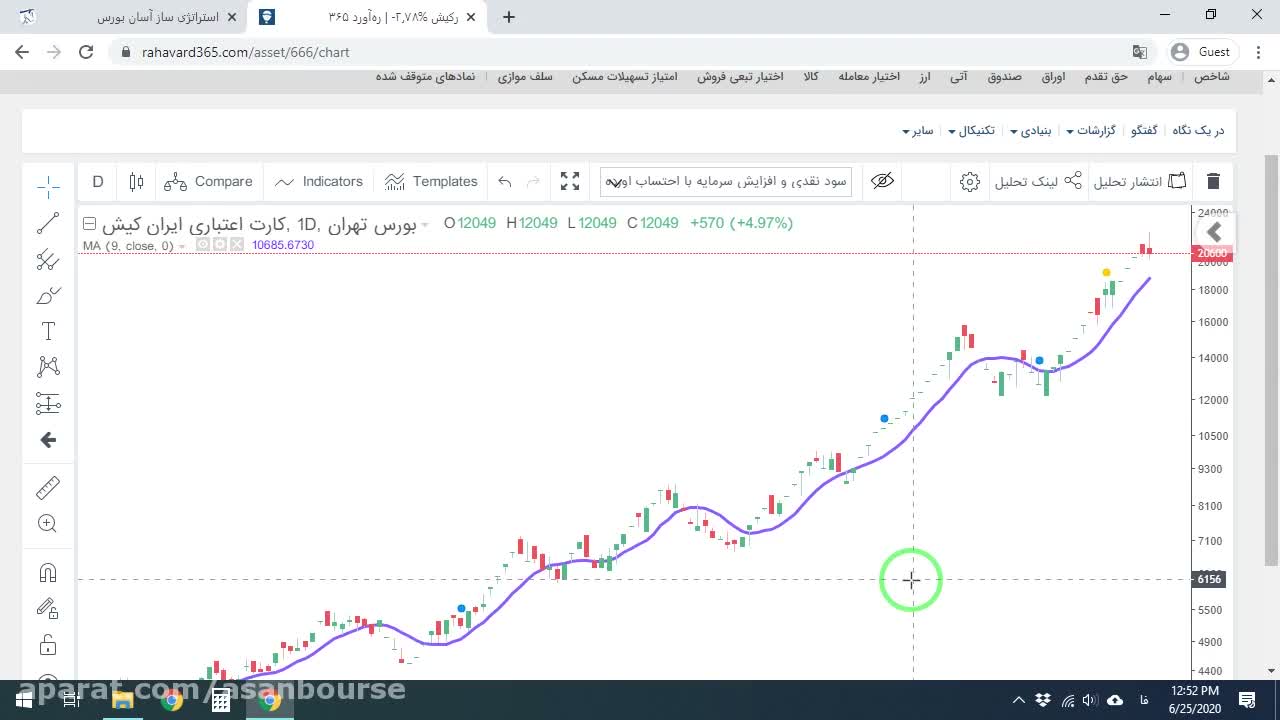Open the Guest profile button
Screen dimensions: 1280x720
click(x=1204, y=52)
